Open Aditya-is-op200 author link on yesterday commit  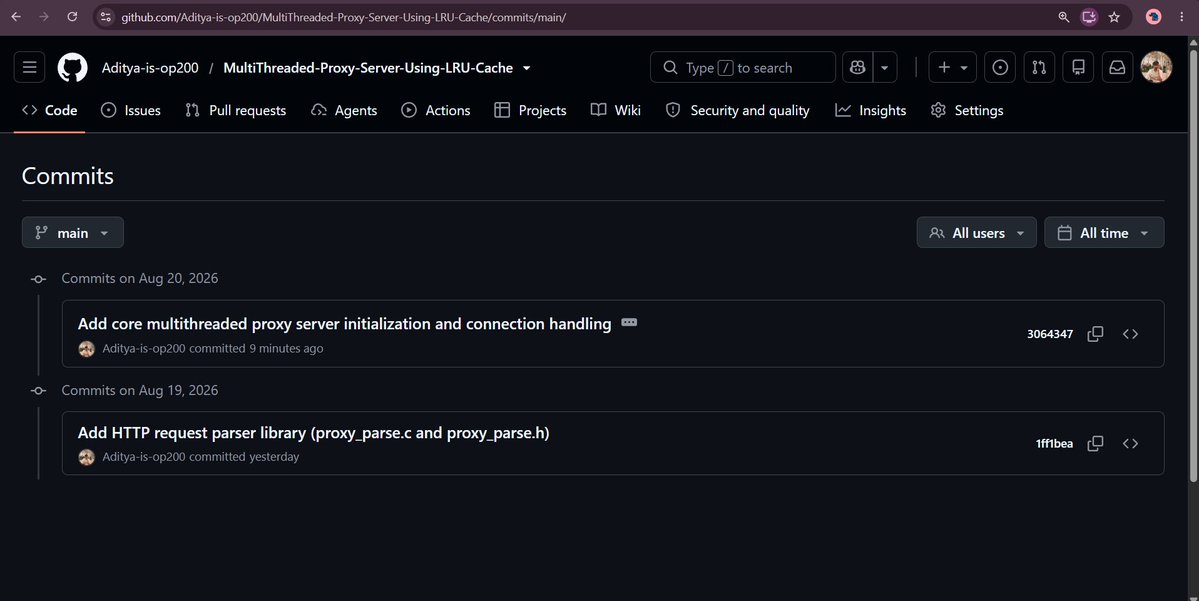click(x=144, y=456)
